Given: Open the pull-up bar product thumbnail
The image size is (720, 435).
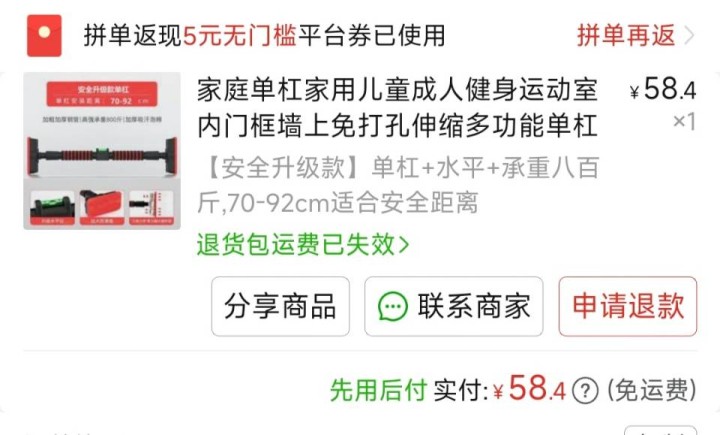Looking at the screenshot, I should (x=102, y=151).
